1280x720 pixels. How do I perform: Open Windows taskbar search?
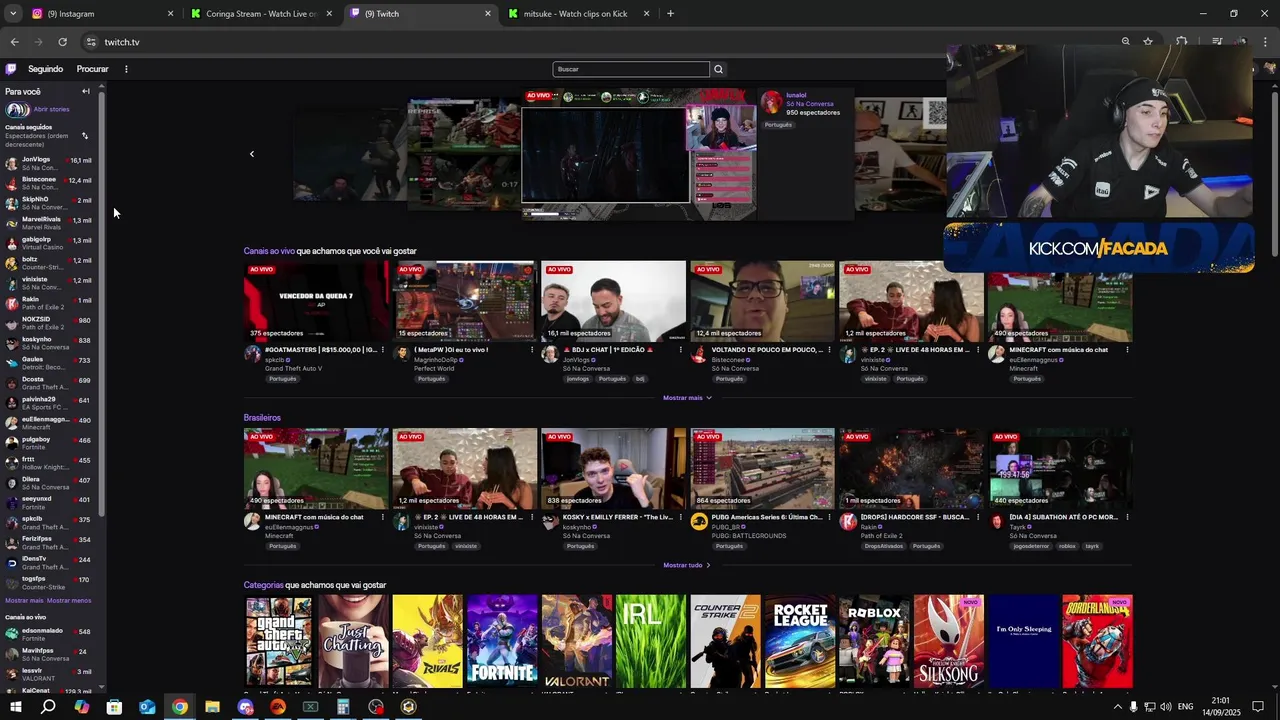48,707
